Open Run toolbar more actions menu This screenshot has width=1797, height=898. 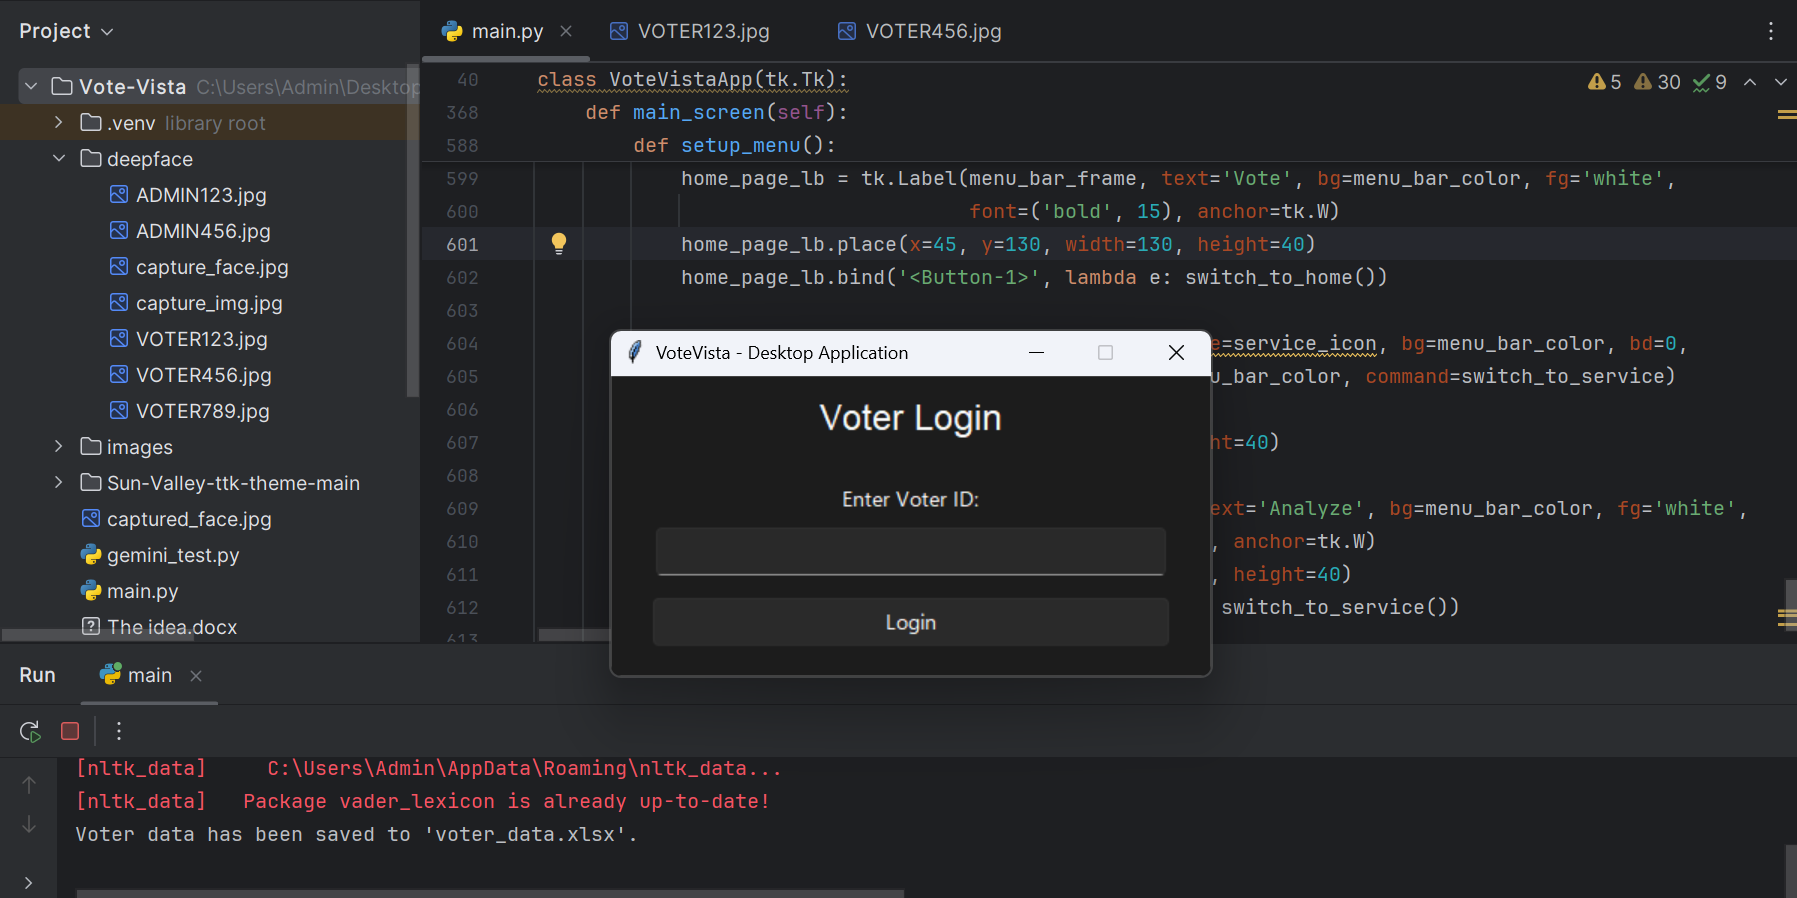118,731
